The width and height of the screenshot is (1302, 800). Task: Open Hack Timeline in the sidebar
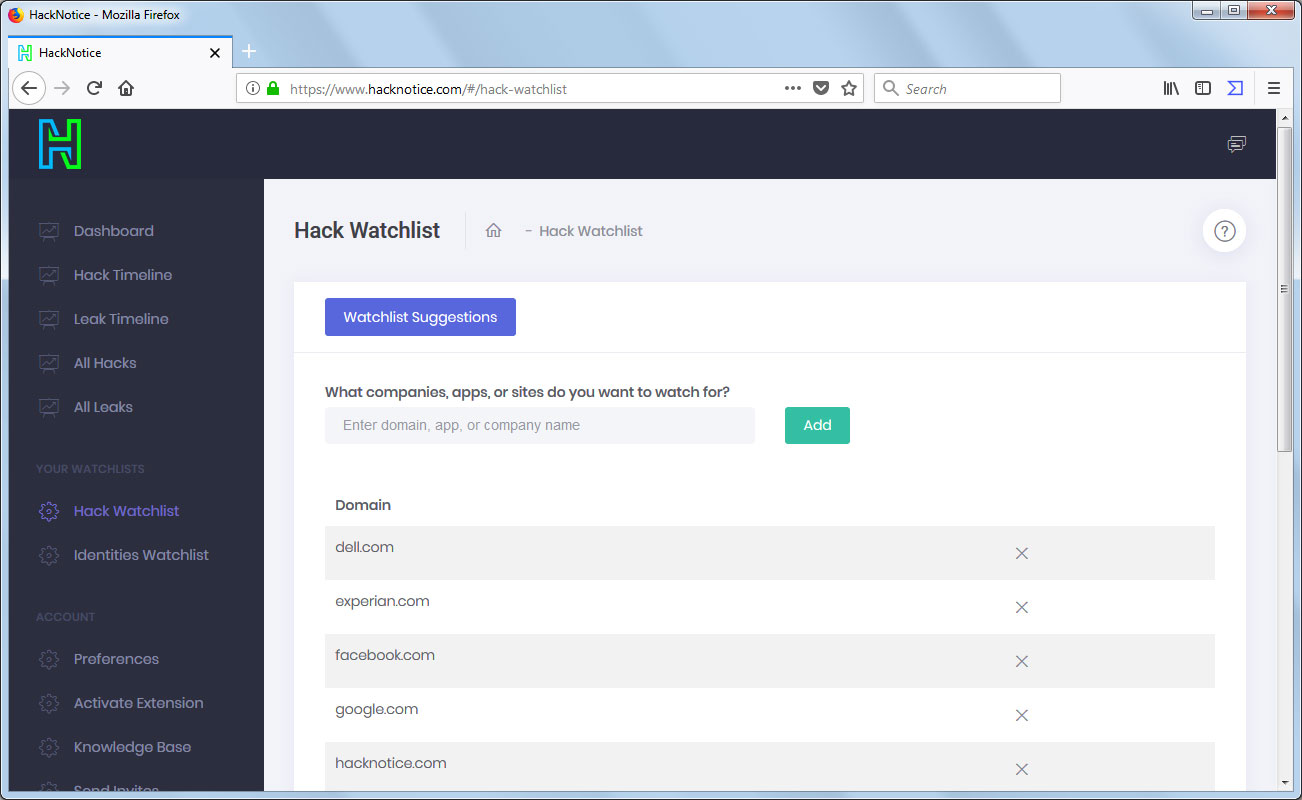tap(123, 275)
